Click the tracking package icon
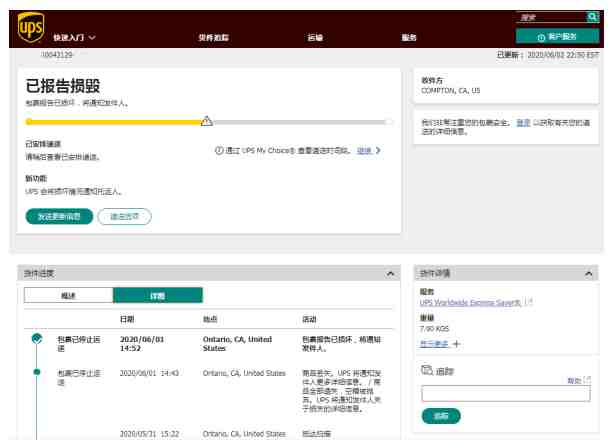This screenshot has width=612, height=440. coord(427,370)
